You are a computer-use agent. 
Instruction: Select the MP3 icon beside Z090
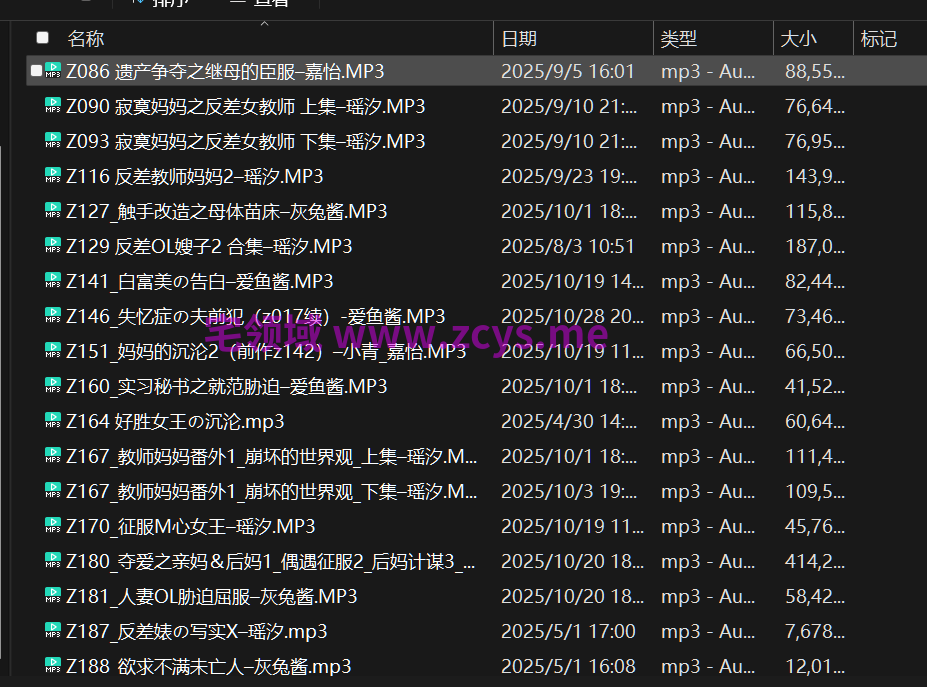pyautogui.click(x=53, y=105)
